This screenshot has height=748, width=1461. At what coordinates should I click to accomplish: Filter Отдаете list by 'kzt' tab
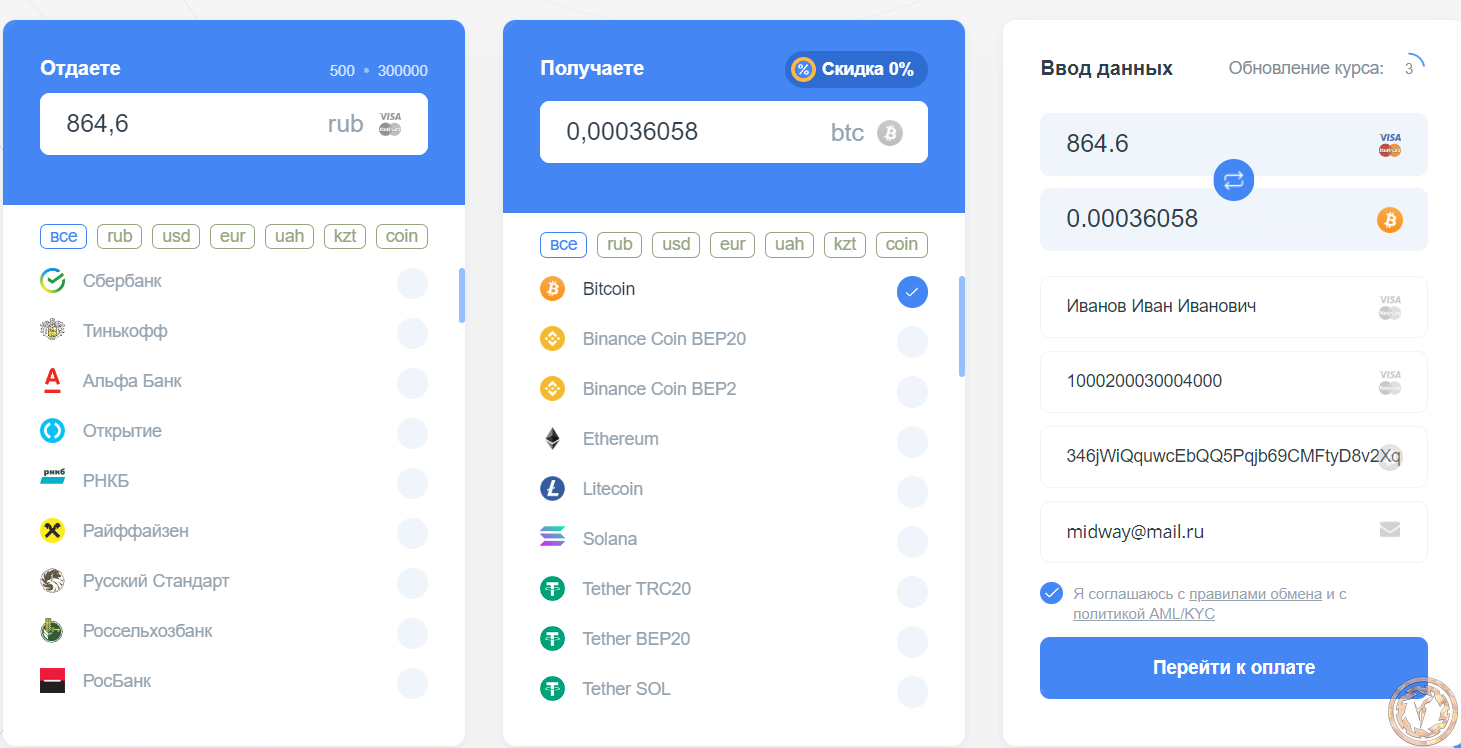click(x=345, y=236)
